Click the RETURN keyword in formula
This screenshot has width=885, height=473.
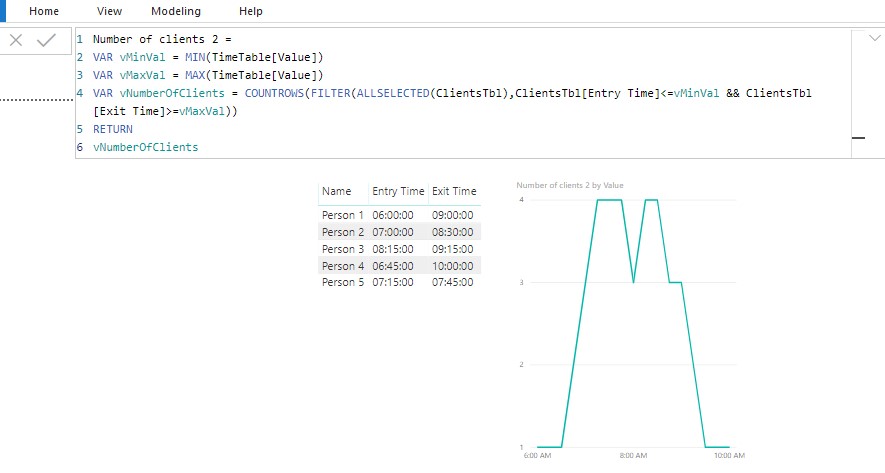click(113, 129)
